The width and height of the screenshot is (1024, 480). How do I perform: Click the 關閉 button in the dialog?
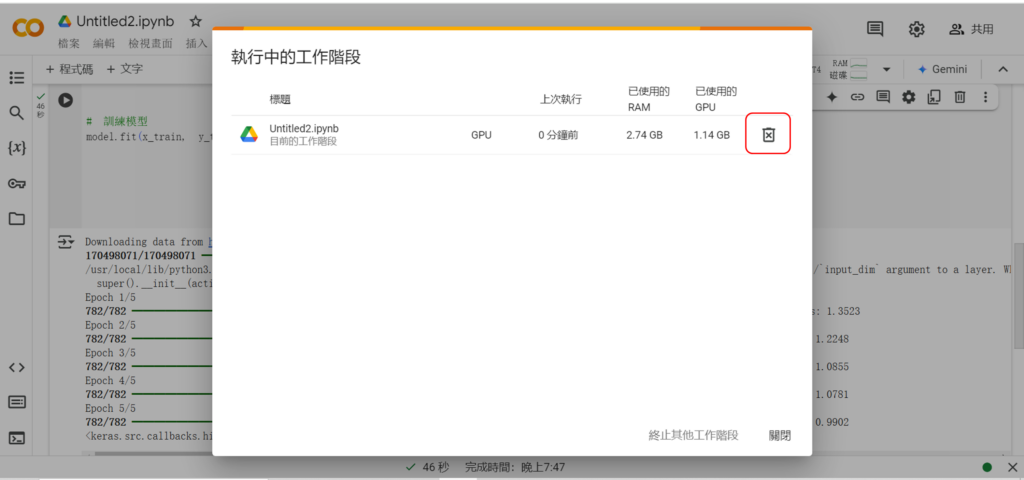click(780, 435)
